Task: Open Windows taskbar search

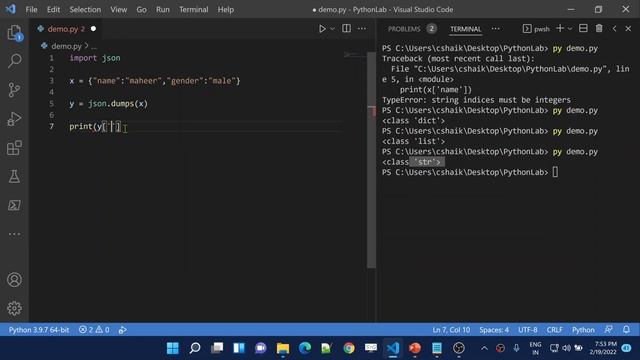Action: click(x=195, y=348)
